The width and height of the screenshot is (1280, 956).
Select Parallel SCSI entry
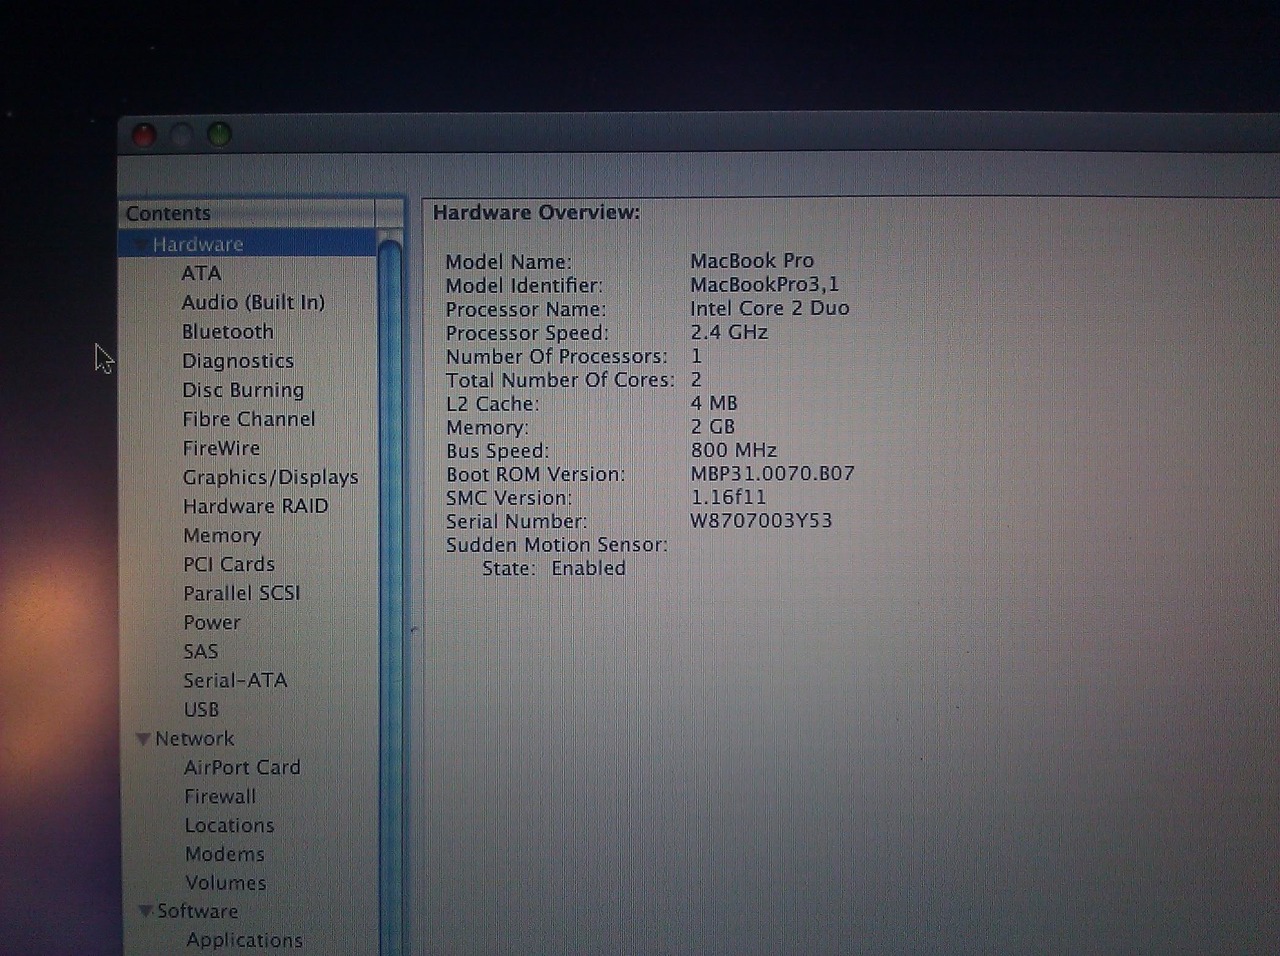tap(242, 593)
